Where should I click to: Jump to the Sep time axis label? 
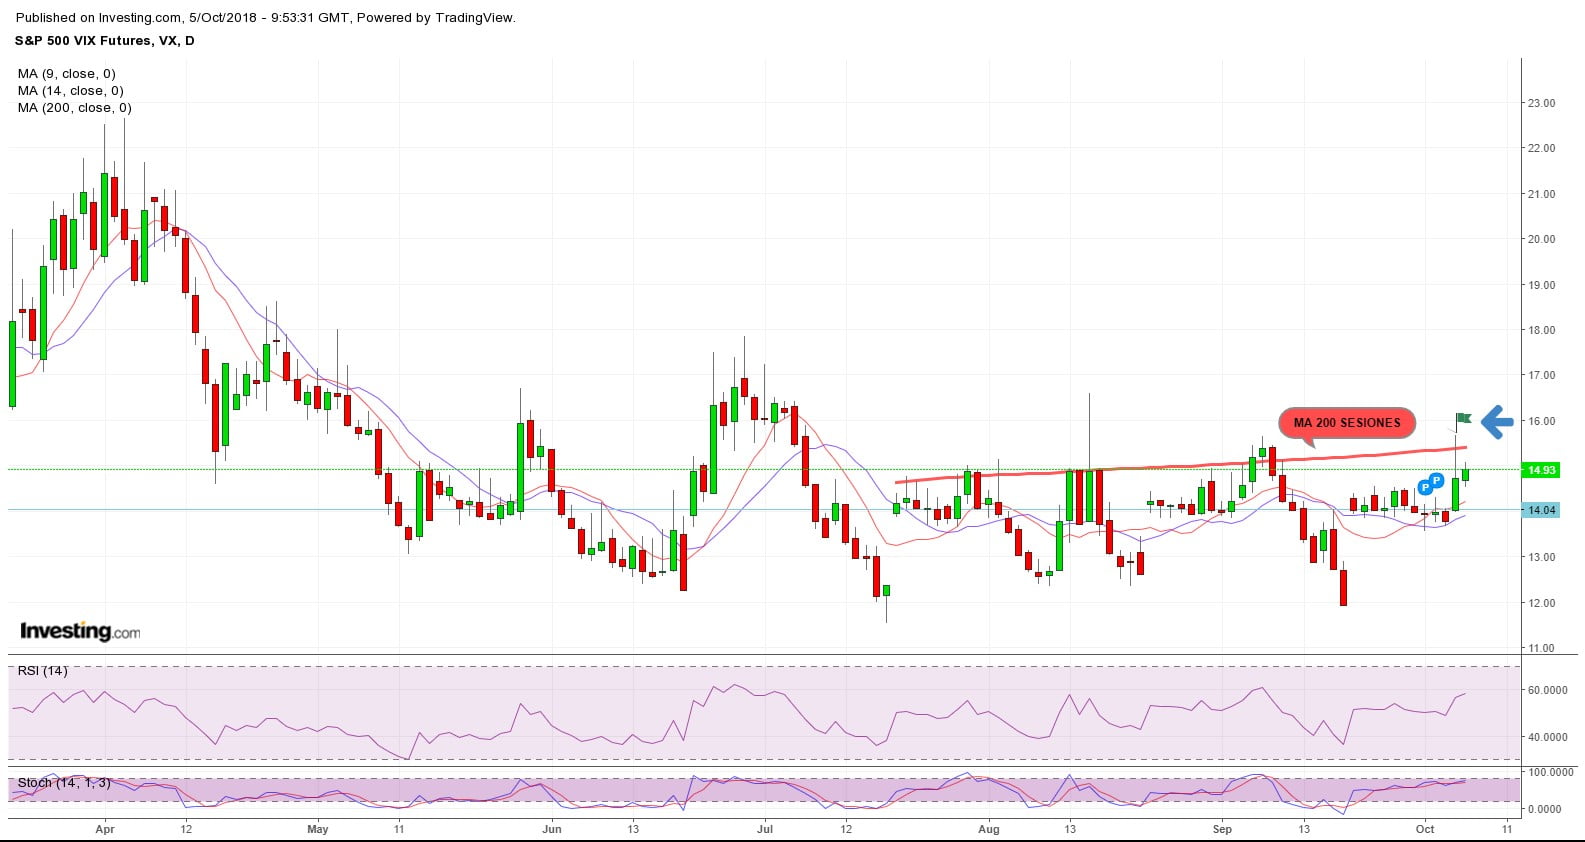point(1222,829)
